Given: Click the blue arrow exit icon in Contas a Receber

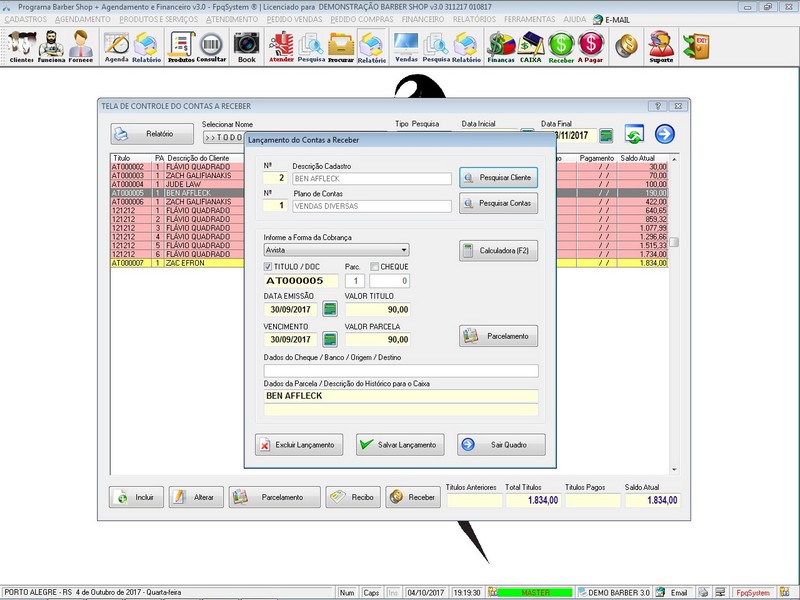Looking at the screenshot, I should tap(664, 134).
